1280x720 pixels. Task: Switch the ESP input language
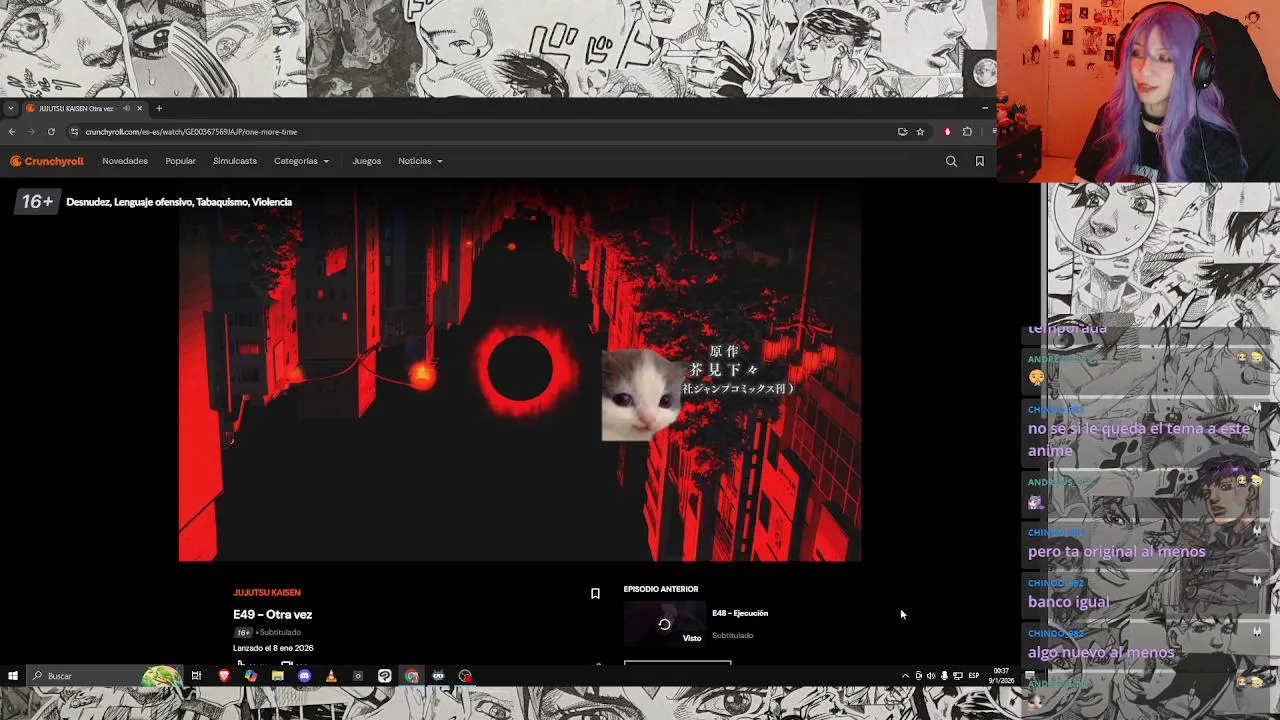point(974,676)
